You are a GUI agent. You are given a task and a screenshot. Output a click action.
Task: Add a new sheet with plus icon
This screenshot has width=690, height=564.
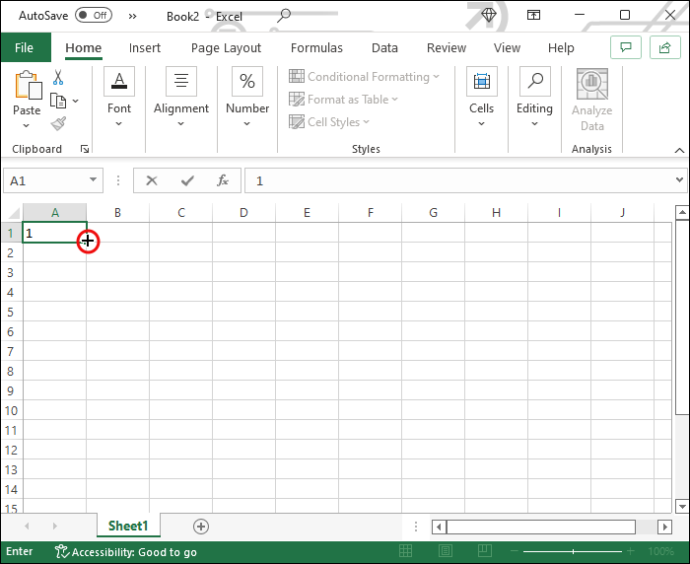[201, 526]
